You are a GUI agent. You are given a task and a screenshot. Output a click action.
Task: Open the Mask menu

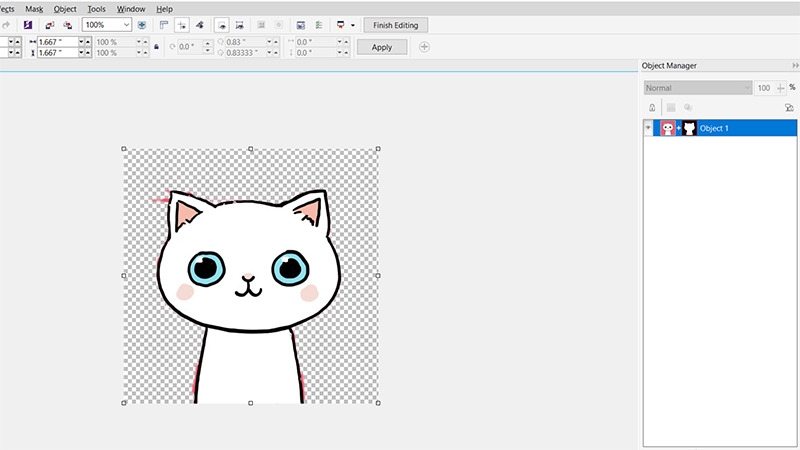tap(34, 9)
